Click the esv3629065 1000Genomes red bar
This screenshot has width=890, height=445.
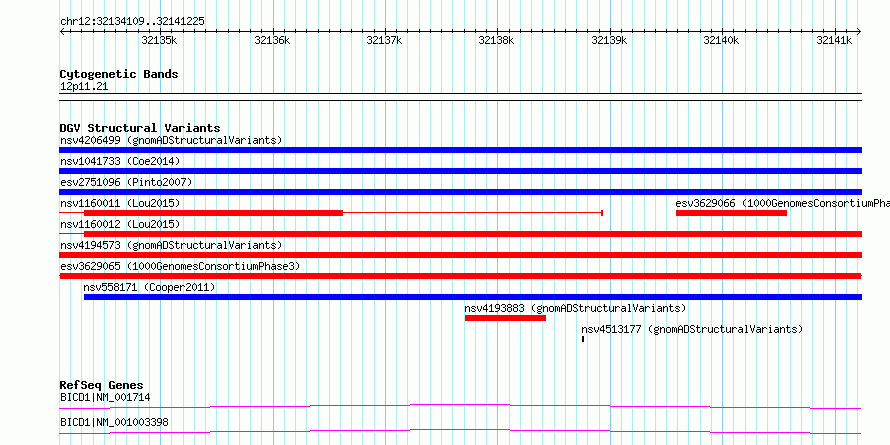[460, 276]
